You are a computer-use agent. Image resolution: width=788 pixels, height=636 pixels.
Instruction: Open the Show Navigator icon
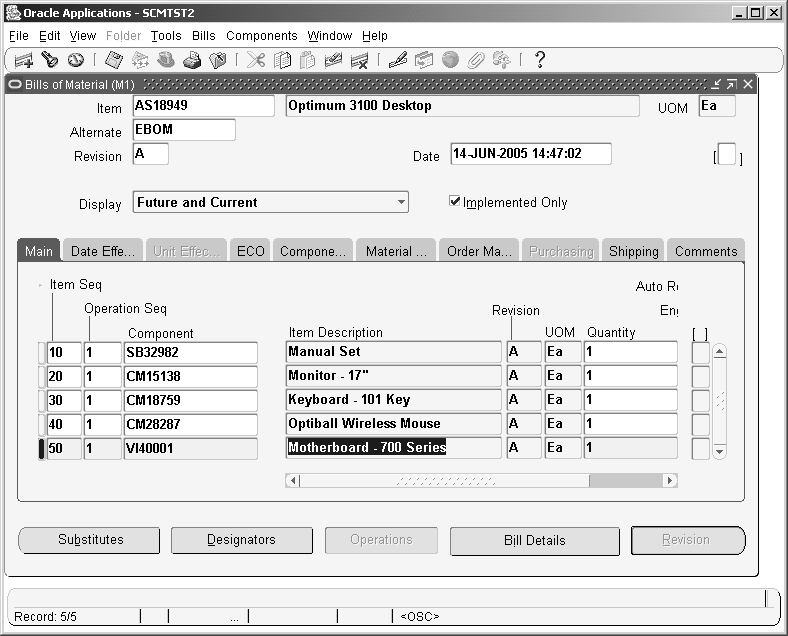tap(76, 60)
